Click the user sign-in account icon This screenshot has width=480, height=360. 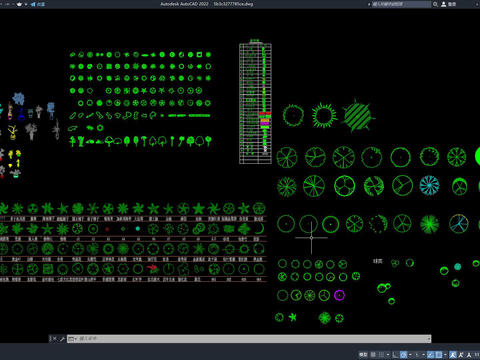pos(444,4)
